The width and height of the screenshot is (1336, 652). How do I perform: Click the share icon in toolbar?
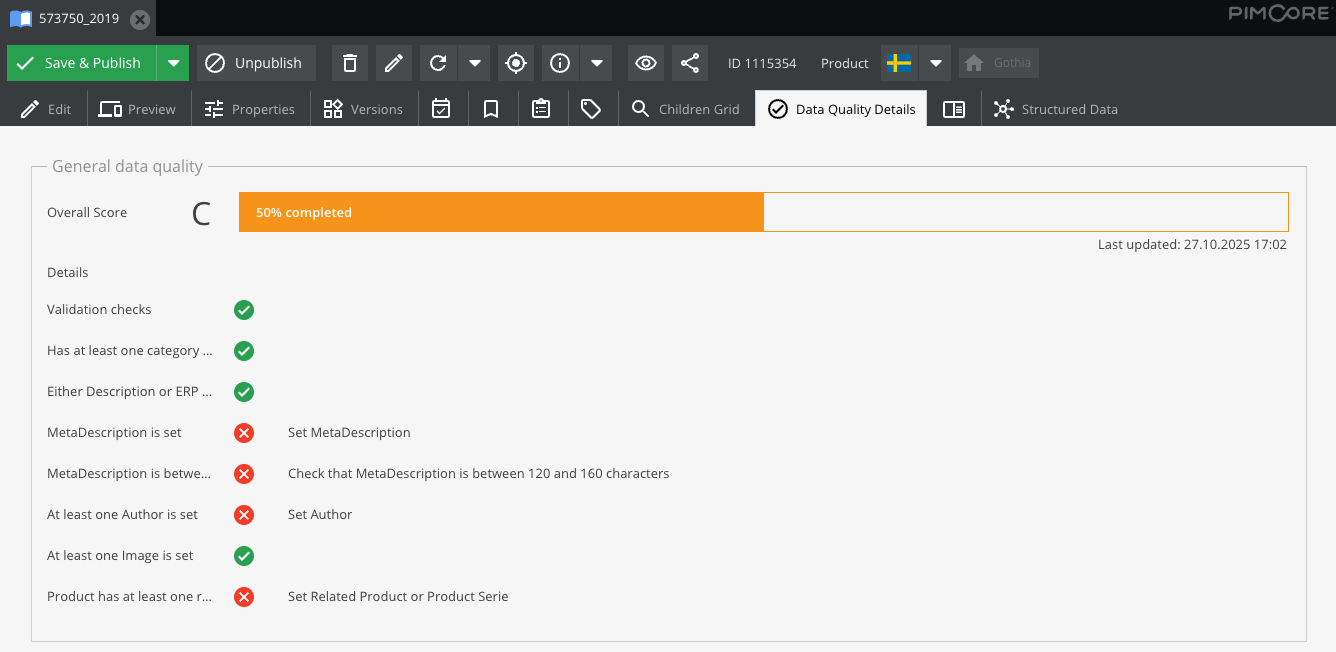tap(690, 63)
